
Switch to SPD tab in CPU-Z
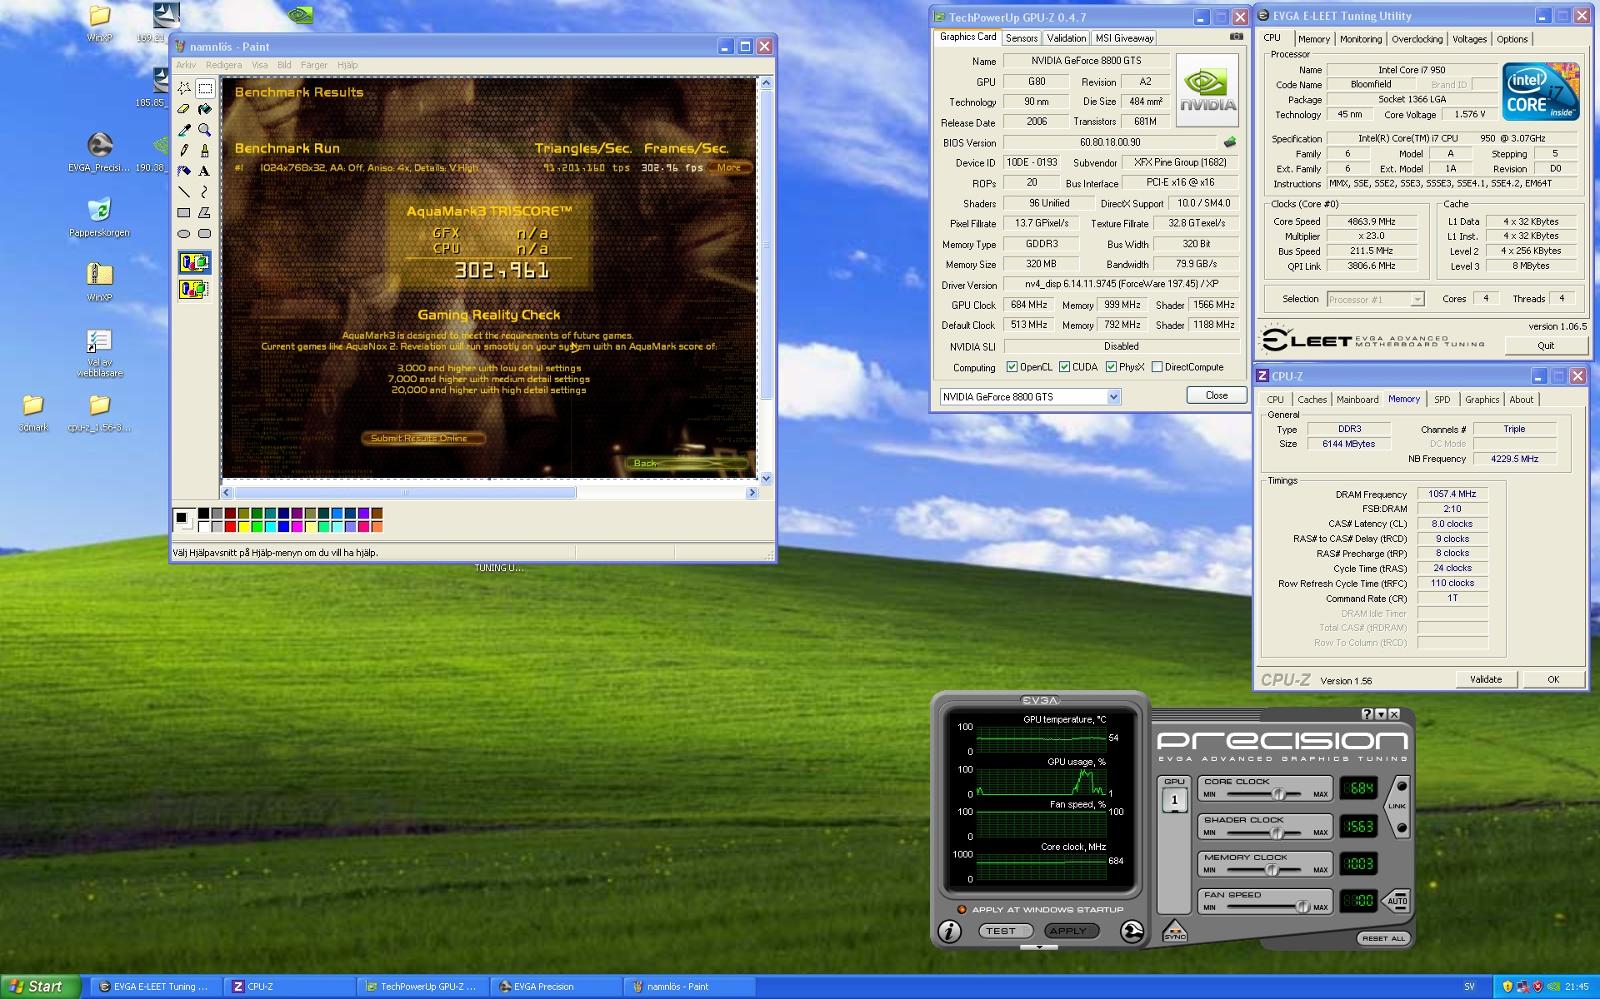click(1442, 399)
